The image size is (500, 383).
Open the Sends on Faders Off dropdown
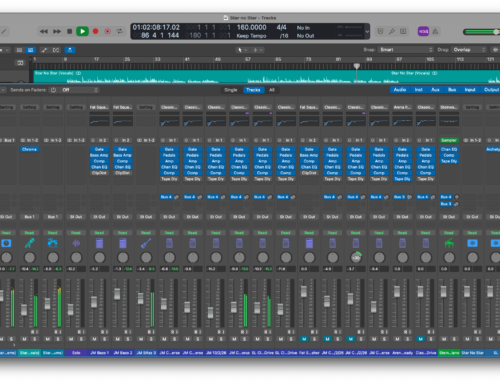click(80, 90)
